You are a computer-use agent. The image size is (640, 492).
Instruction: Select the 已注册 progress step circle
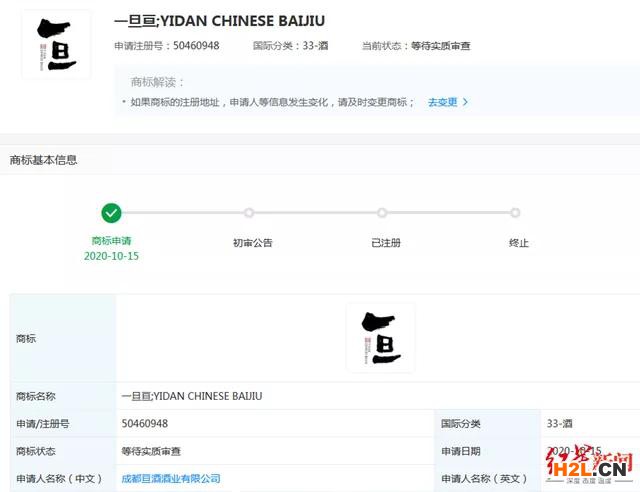[382, 213]
